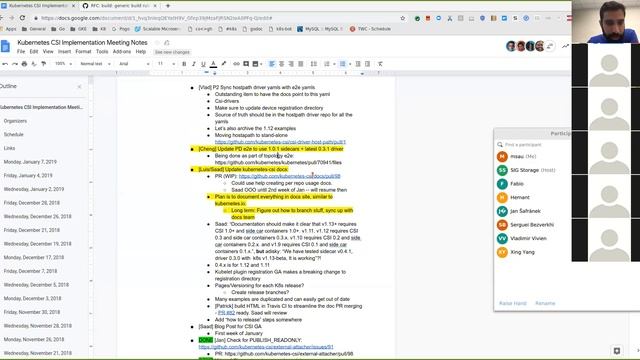Click the move-to-folder icon beside the title

167,42
